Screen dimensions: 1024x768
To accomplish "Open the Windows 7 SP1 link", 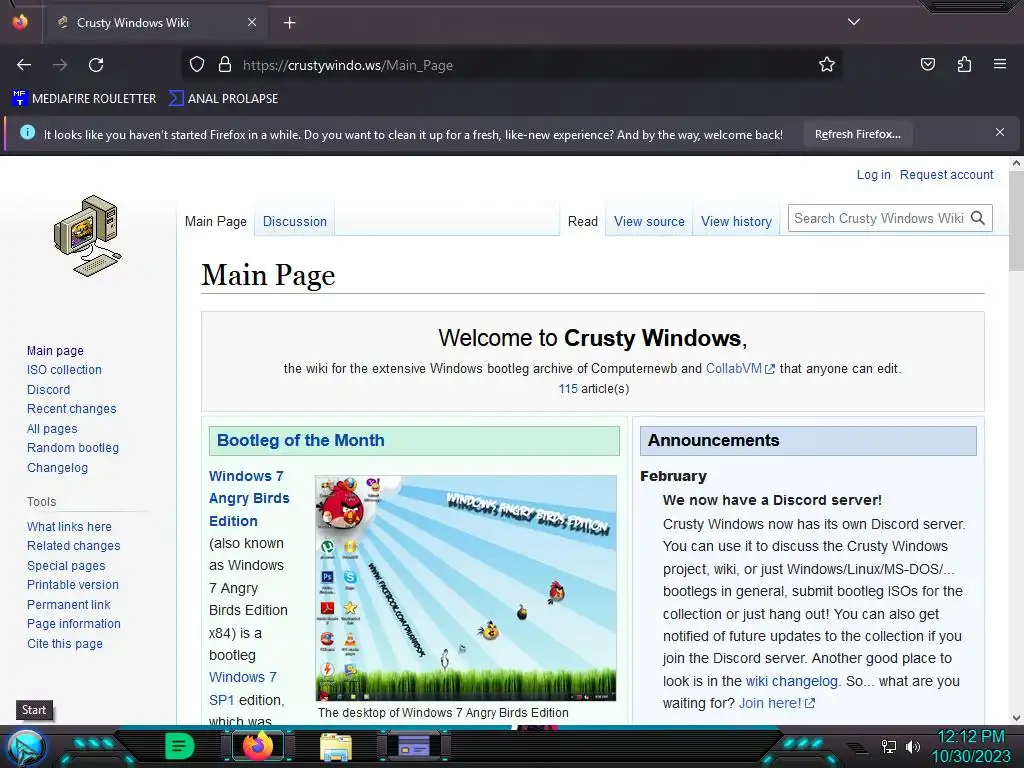I will [x=242, y=688].
